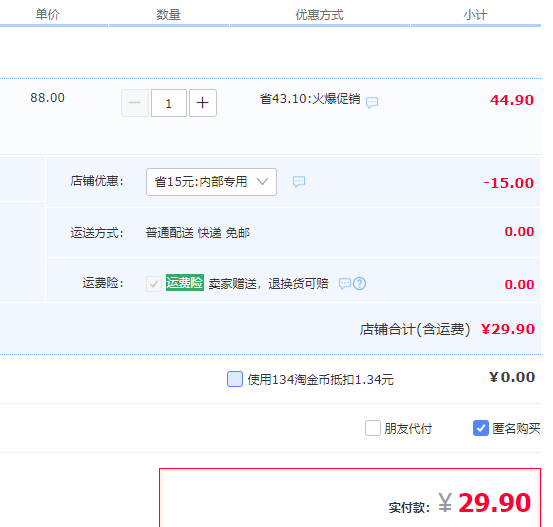Click the comment icon beside store discount dropdown
The image size is (553, 527).
pyautogui.click(x=299, y=182)
